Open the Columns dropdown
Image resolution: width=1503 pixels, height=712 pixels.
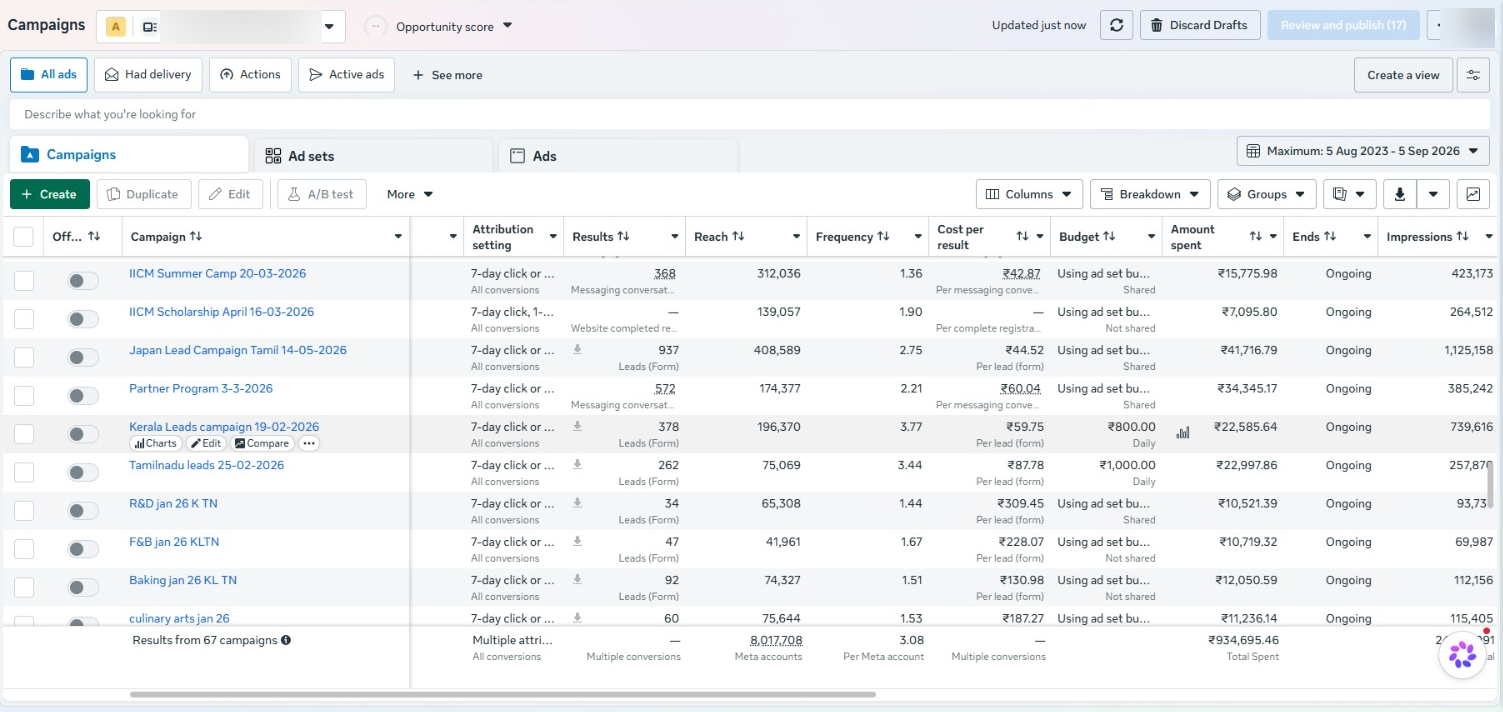pyautogui.click(x=1030, y=194)
